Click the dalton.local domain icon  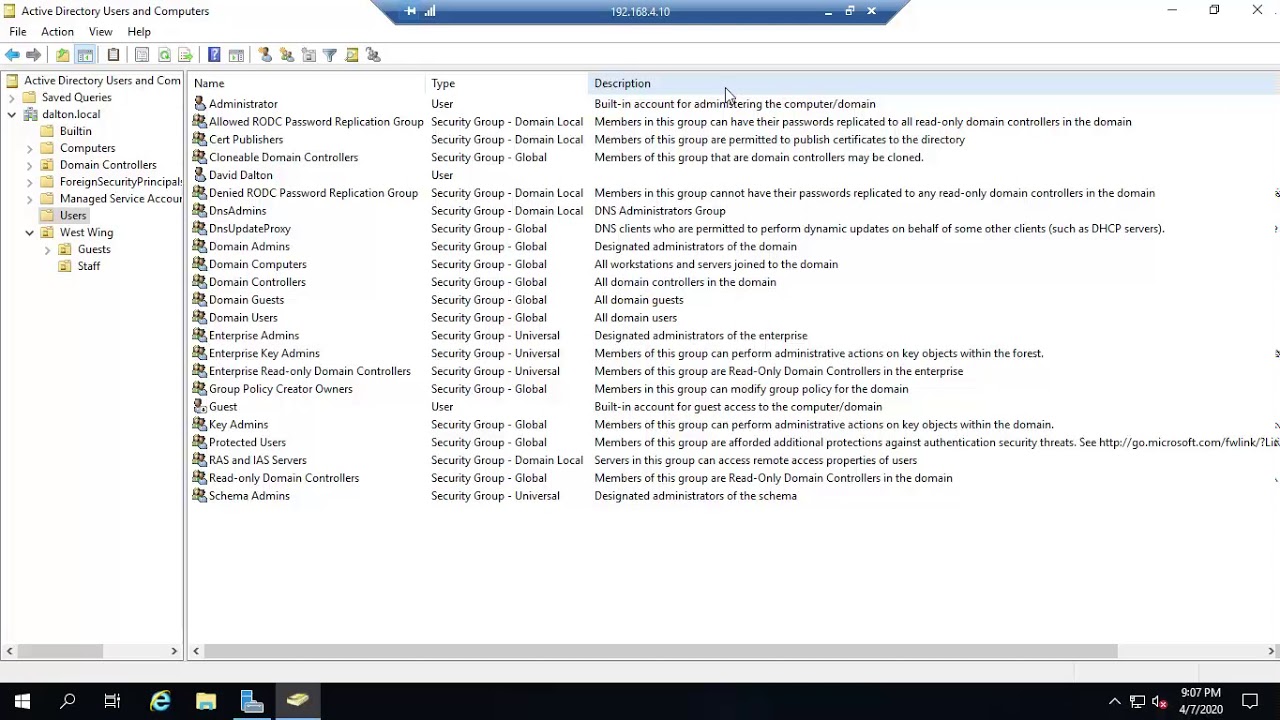pos(30,115)
